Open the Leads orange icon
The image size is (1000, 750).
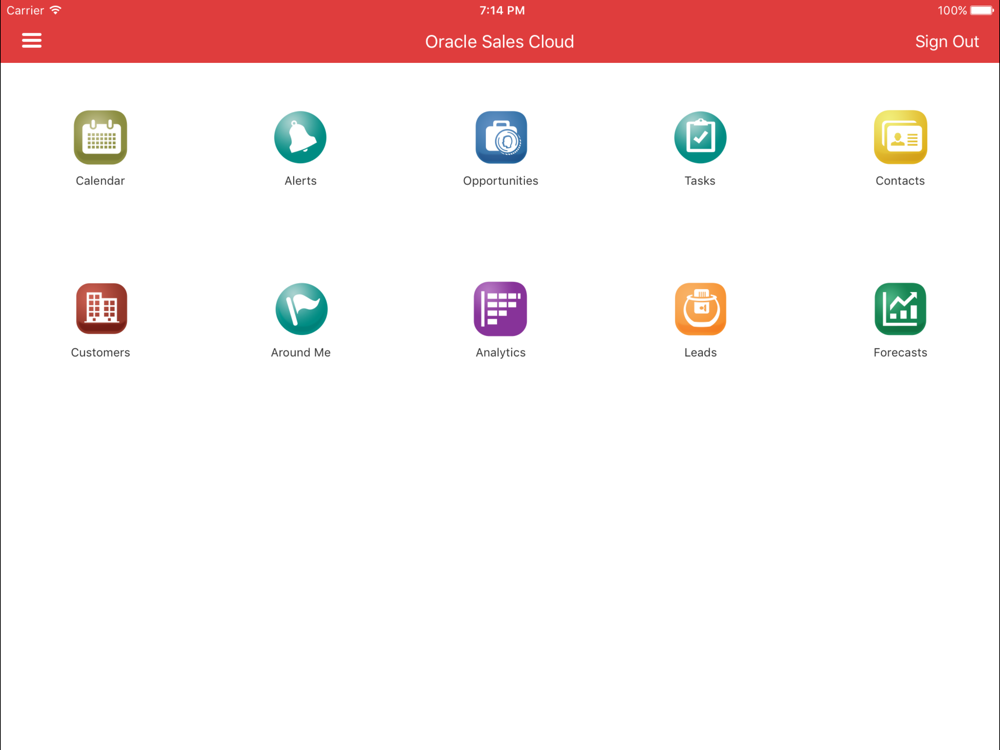pos(700,309)
